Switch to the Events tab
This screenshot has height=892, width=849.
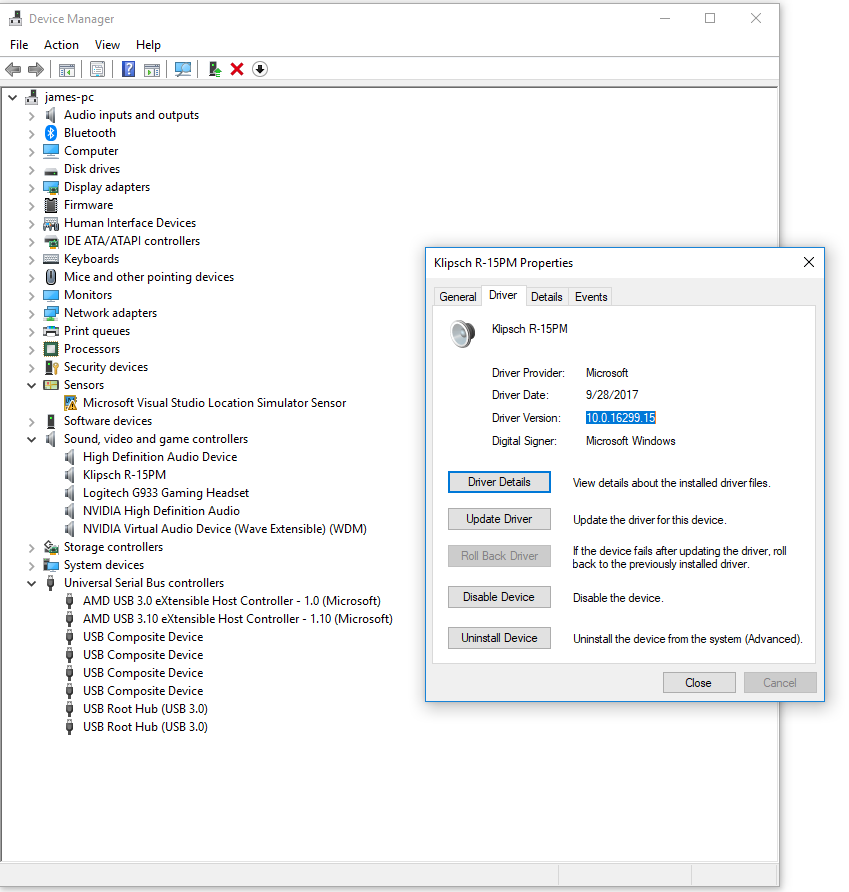pos(591,296)
